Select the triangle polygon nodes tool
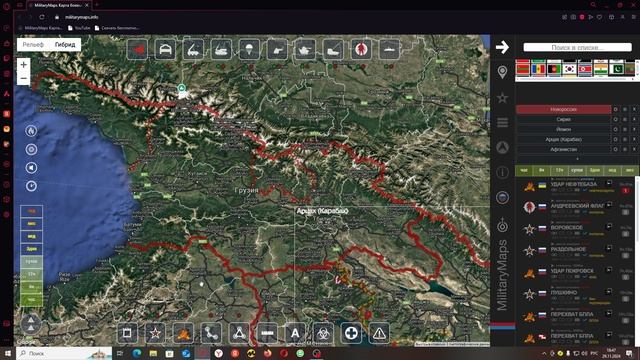The width and height of the screenshot is (640, 360). coord(239,333)
